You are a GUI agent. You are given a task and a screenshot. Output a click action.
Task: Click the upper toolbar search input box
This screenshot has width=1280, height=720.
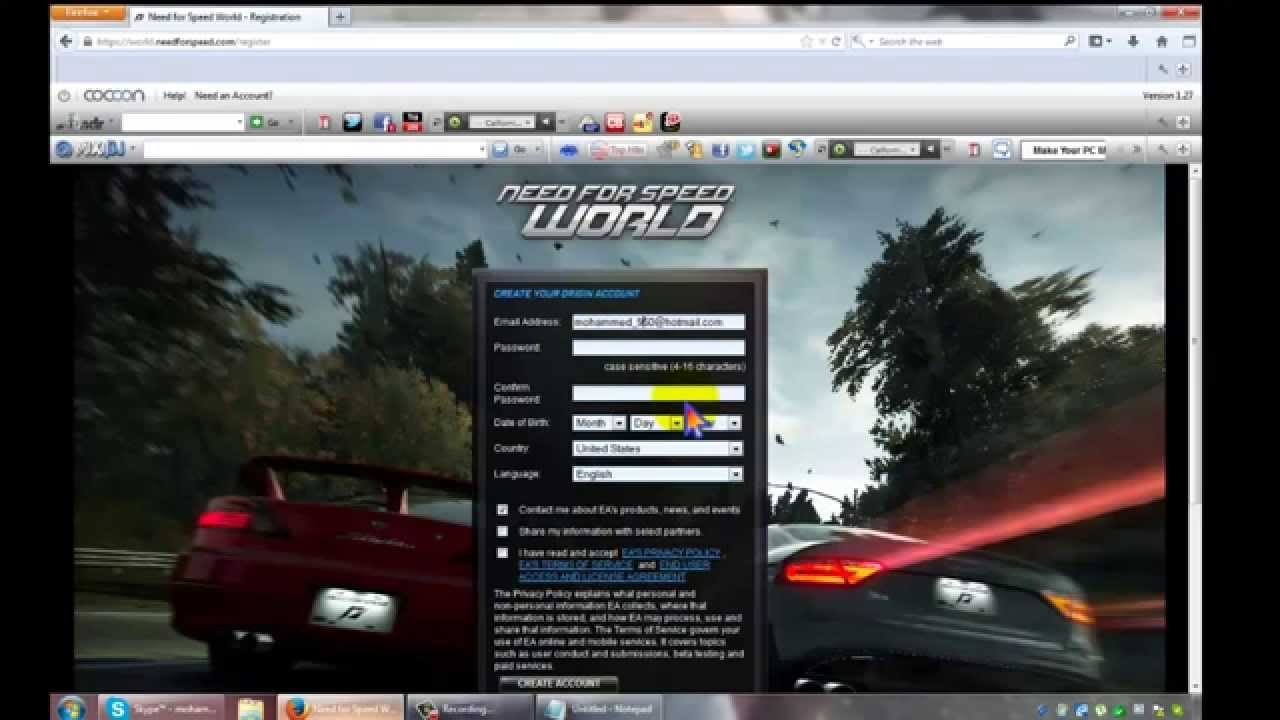click(x=183, y=122)
